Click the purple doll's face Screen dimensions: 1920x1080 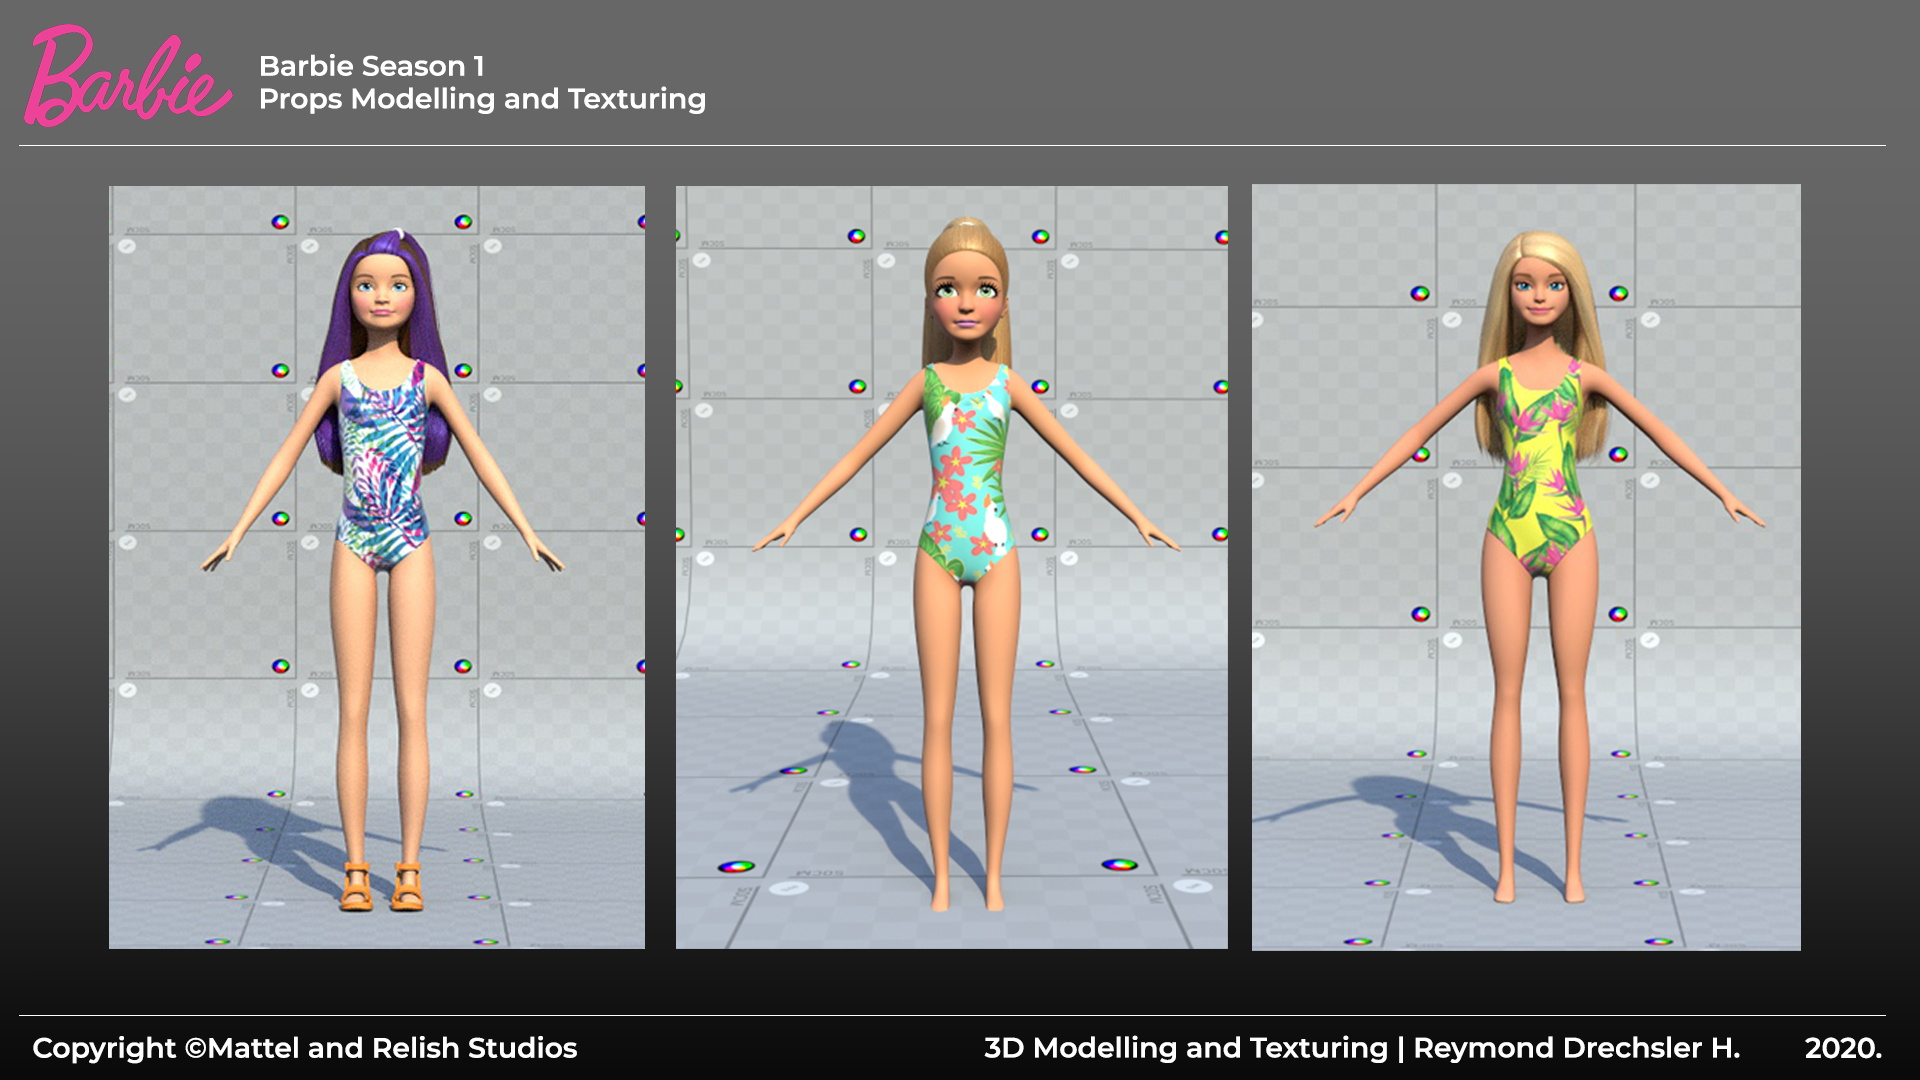(381, 295)
